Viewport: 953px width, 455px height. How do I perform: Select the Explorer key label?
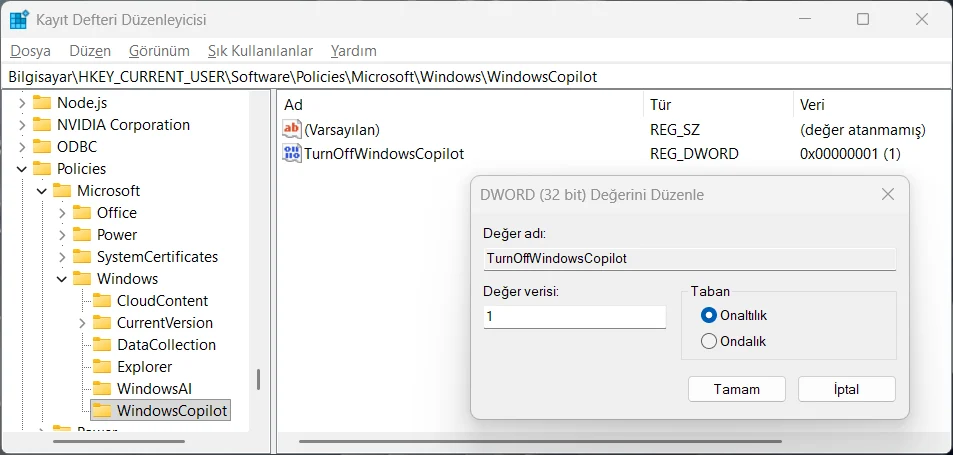(x=145, y=367)
